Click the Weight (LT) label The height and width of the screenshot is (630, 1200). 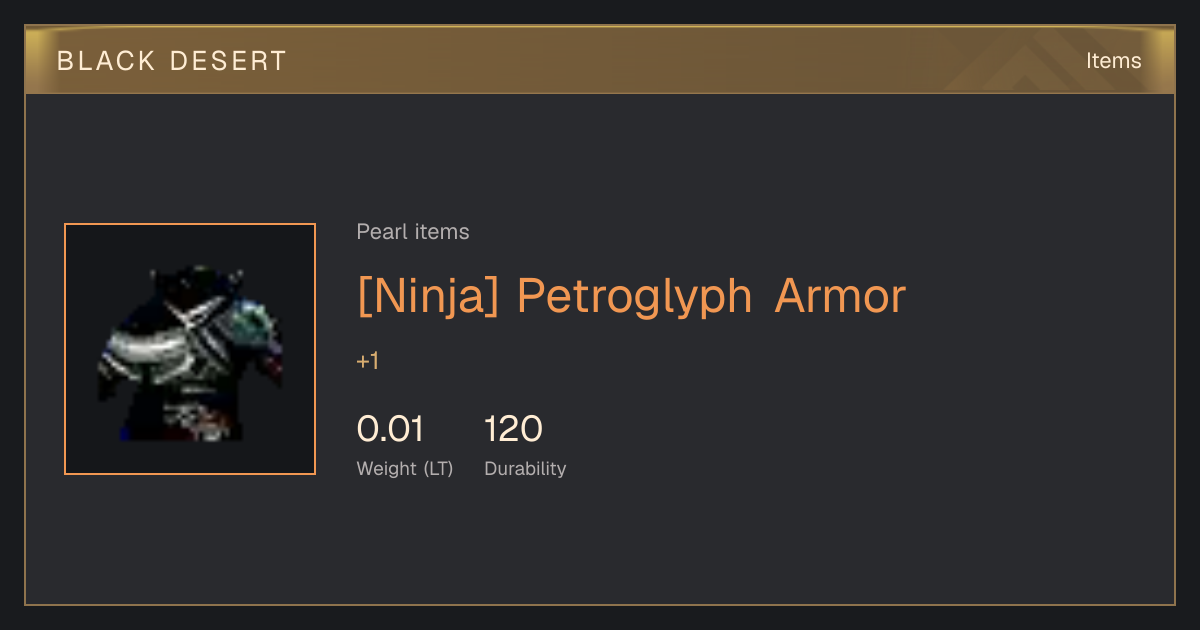[x=405, y=469]
